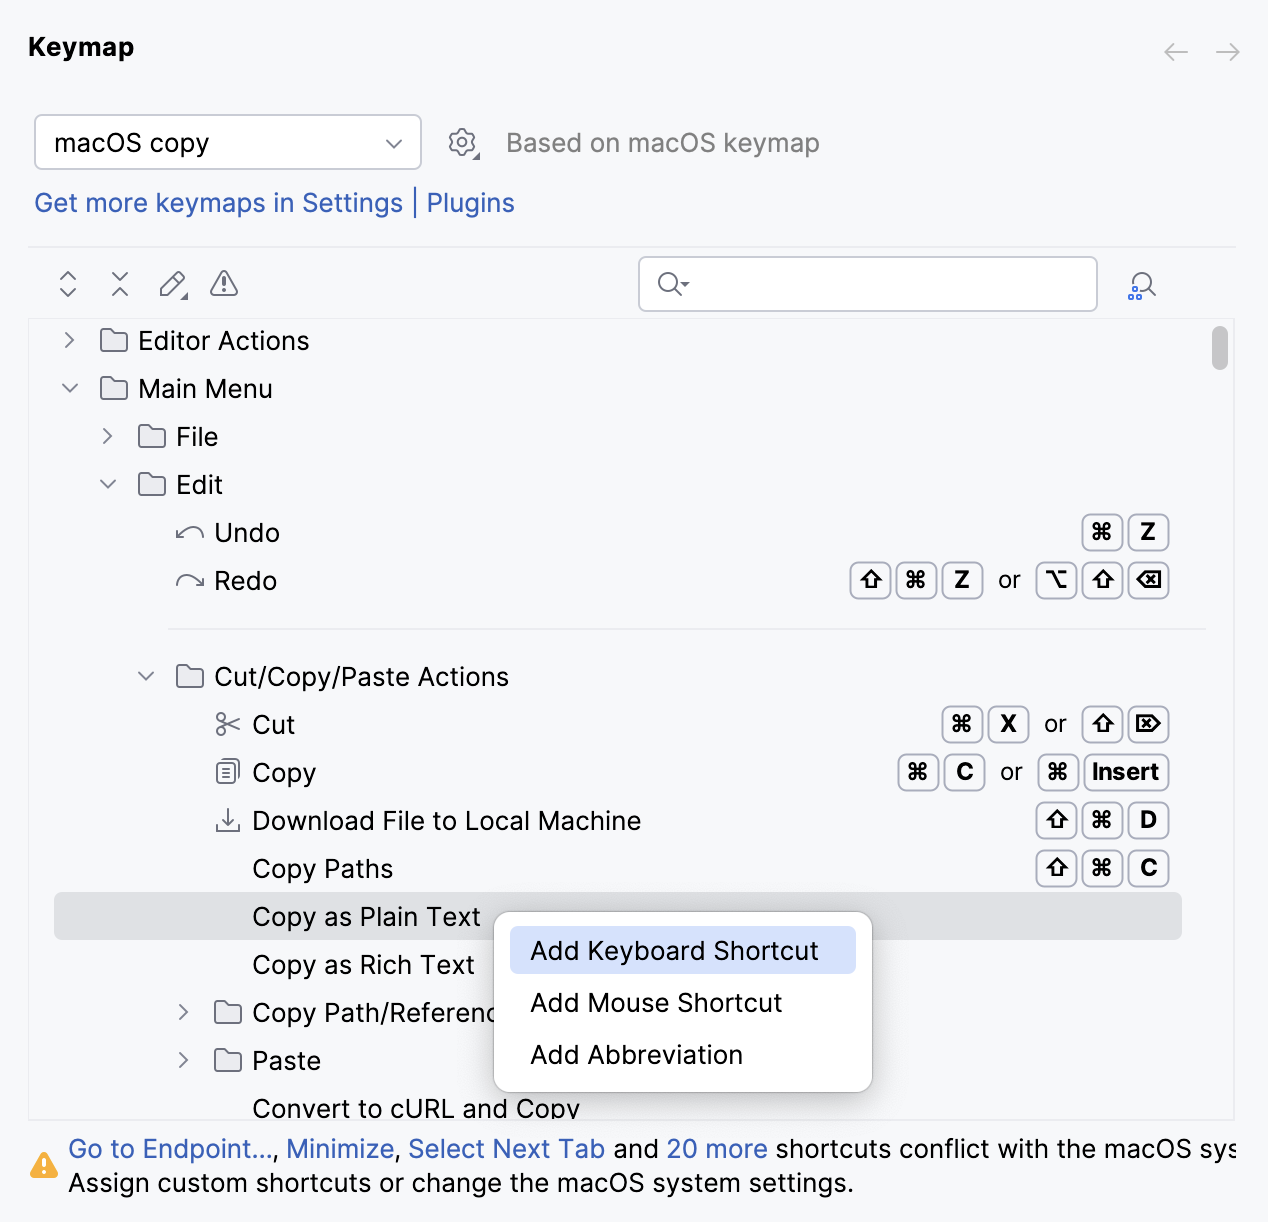Image resolution: width=1268 pixels, height=1222 pixels.
Task: Click the back navigation arrow
Action: pos(1175,52)
